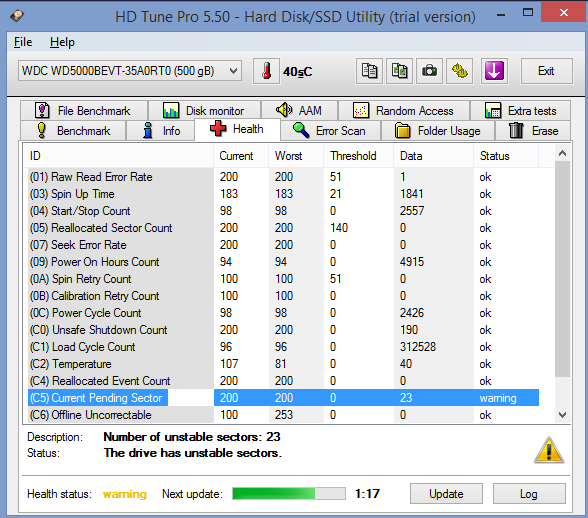Image resolution: width=588 pixels, height=518 pixels.
Task: Click the Worst column header
Action: (296, 156)
